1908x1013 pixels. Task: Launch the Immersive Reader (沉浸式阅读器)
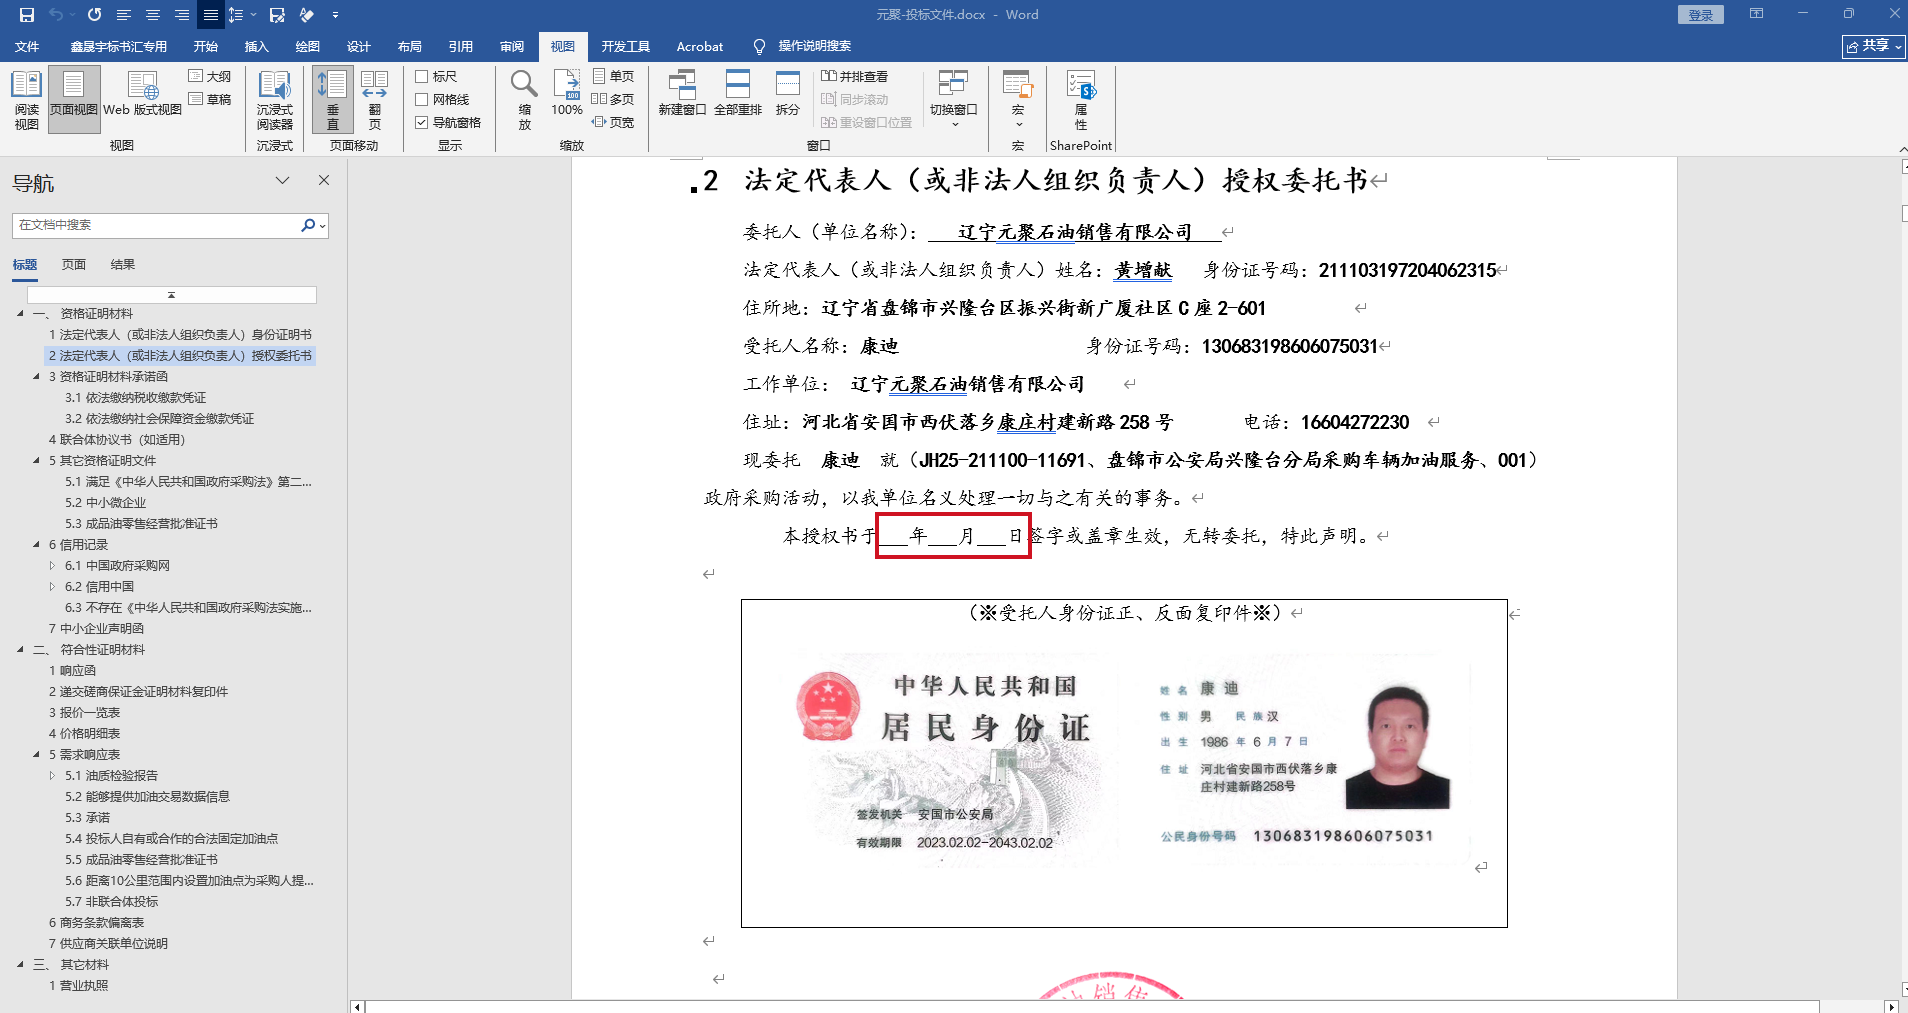(275, 101)
